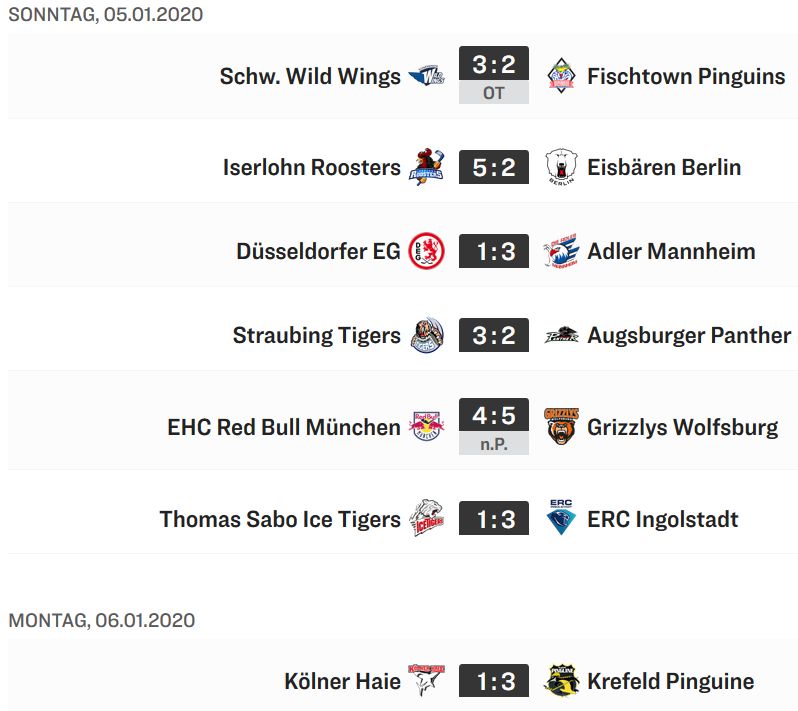The image size is (798, 711).
Task: Open the 5:2 score for Iserlohn versus Berlin
Action: 494,167
